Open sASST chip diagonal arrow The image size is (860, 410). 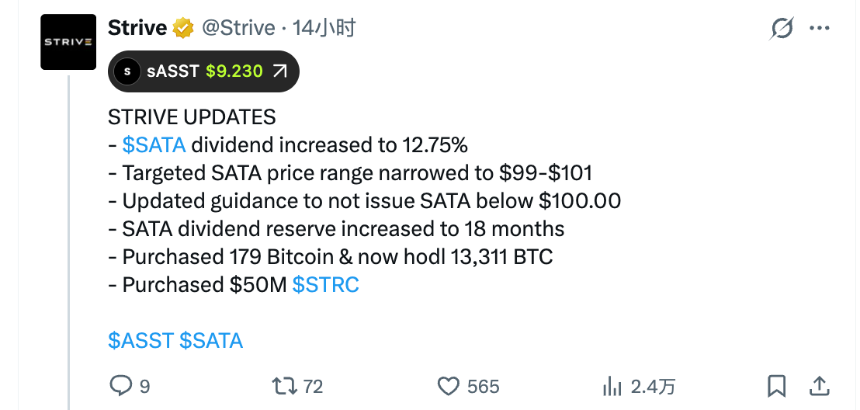pyautogui.click(x=280, y=71)
